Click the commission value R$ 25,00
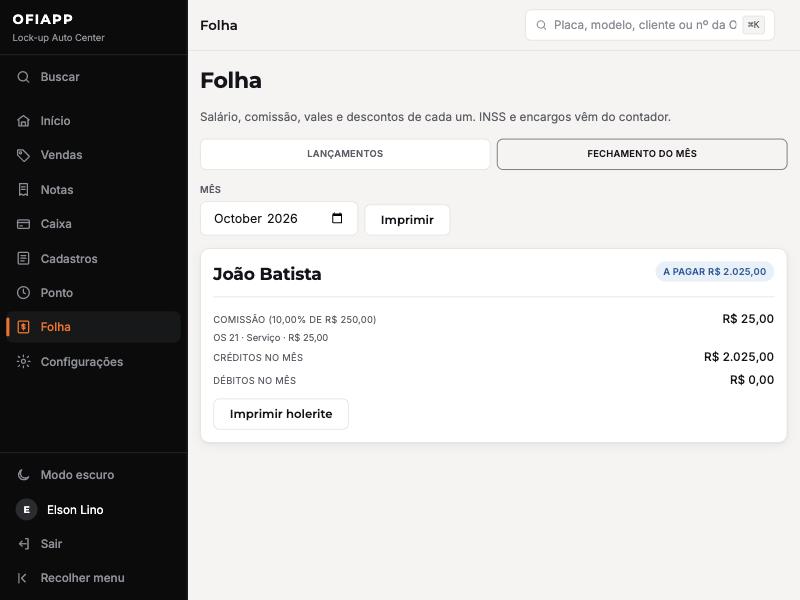Screen dimensions: 800x600 pyautogui.click(x=748, y=319)
